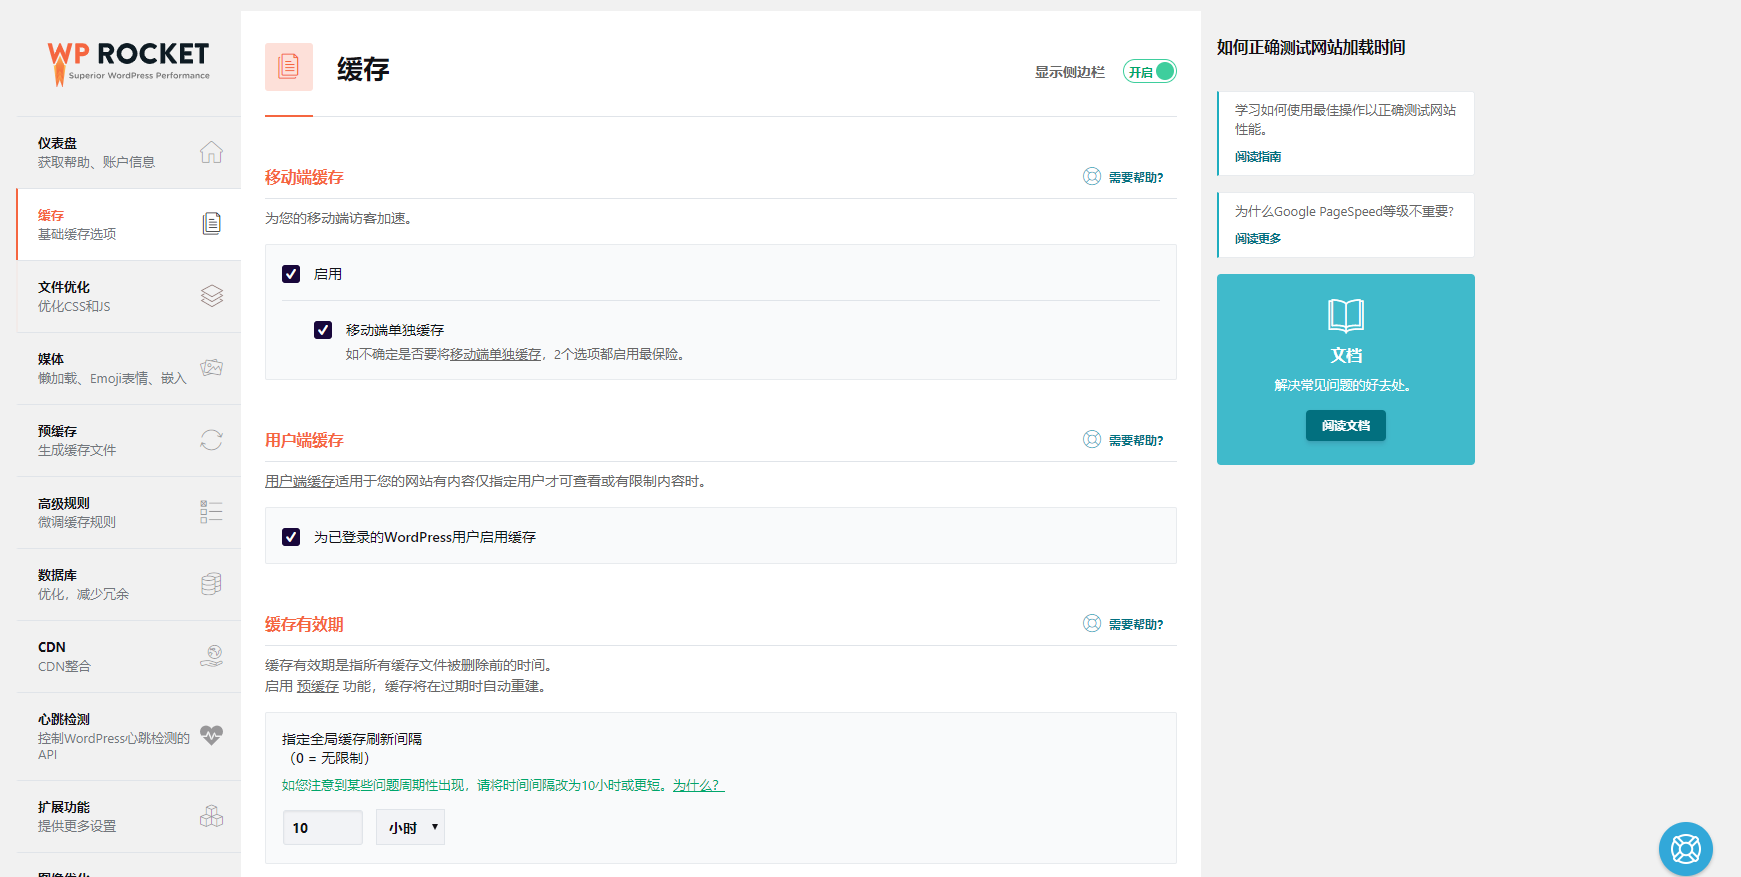
Task: Click the 用户端缓存 section heading
Action: (304, 440)
